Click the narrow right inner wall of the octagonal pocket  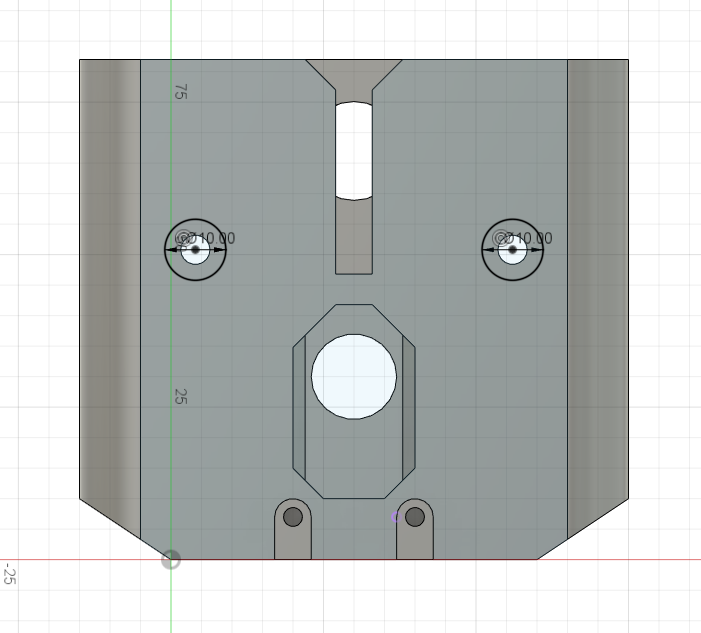click(x=409, y=408)
